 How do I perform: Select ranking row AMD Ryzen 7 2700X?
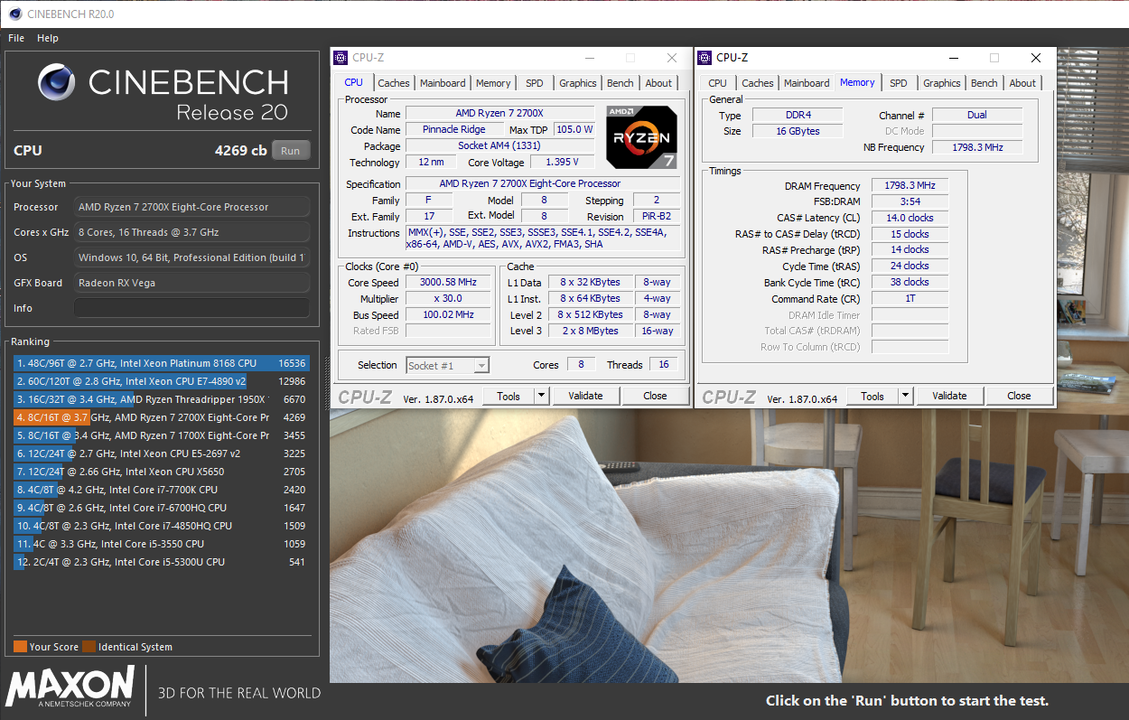162,418
